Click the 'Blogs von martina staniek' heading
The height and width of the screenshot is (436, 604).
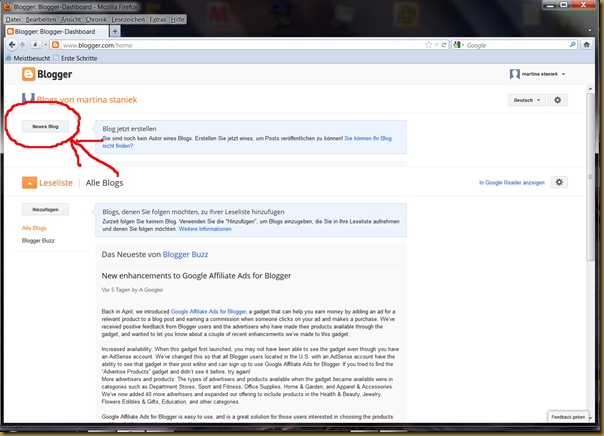(87, 100)
